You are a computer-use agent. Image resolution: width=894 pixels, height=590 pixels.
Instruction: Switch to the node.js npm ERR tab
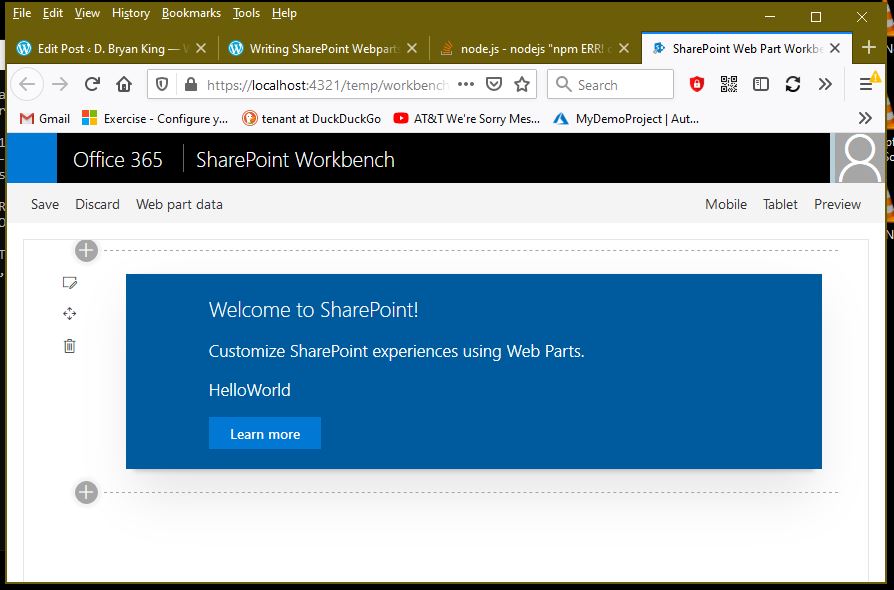(535, 48)
